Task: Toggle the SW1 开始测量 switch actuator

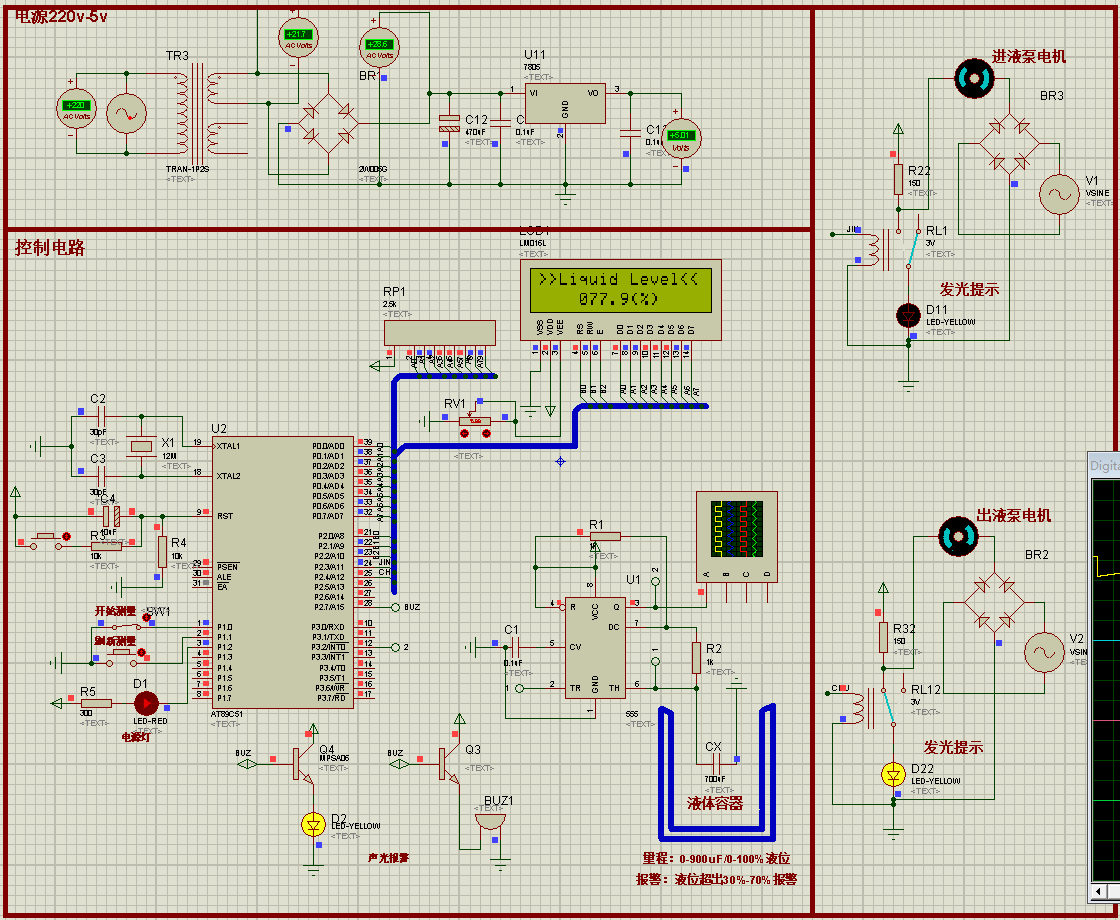Action: pyautogui.click(x=148, y=618)
